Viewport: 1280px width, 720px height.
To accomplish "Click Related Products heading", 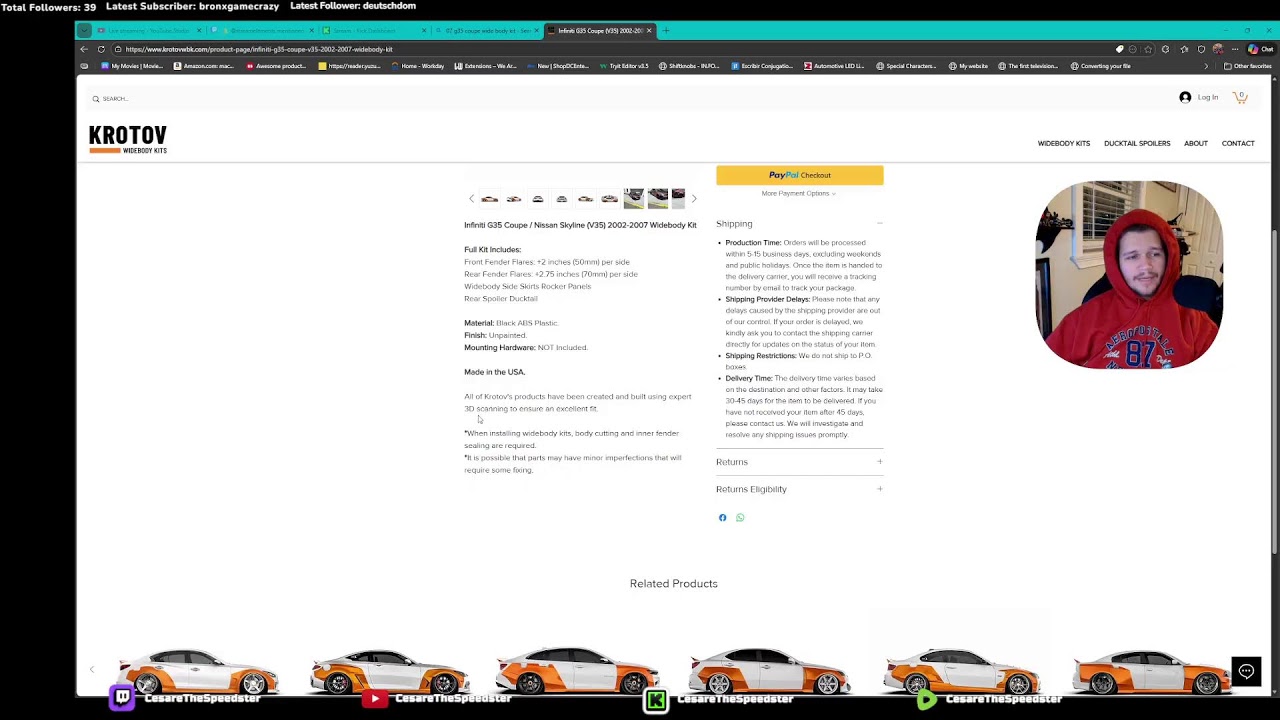I will [674, 584].
